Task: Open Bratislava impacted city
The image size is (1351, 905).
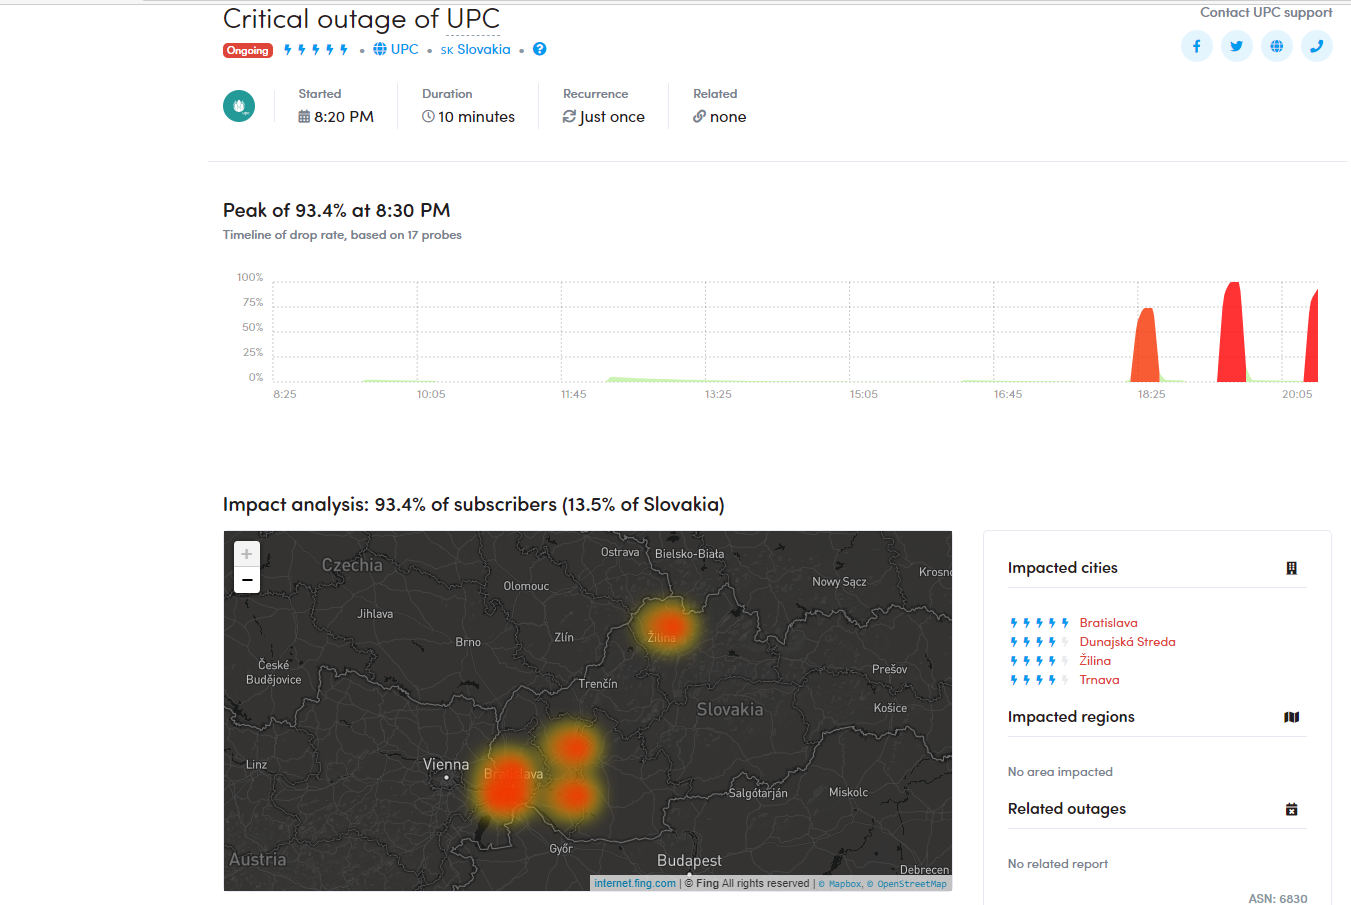Action: pos(1108,623)
